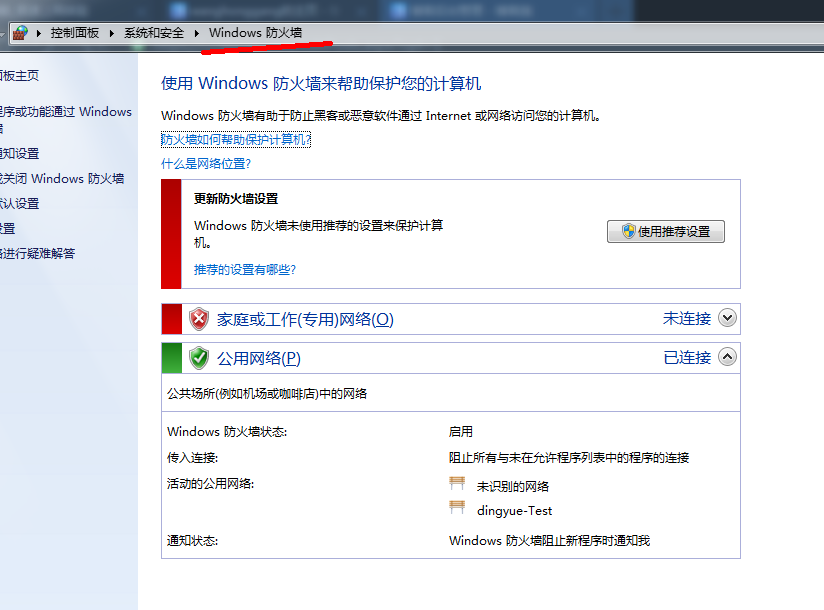Screen dimensions: 824x610
Task: Click the 活动的公用网络: label
Action: click(x=210, y=483)
